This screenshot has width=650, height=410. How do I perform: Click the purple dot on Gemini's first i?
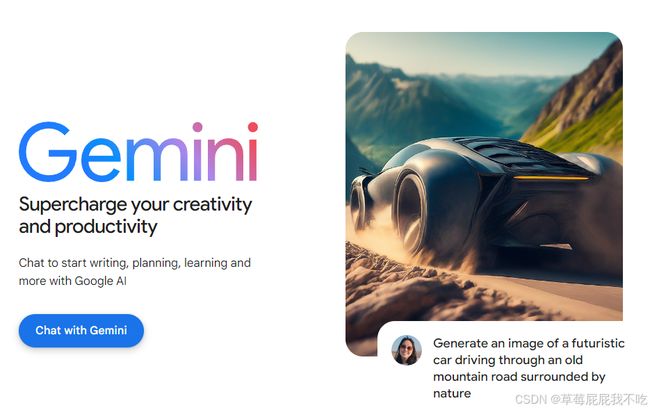(197, 127)
